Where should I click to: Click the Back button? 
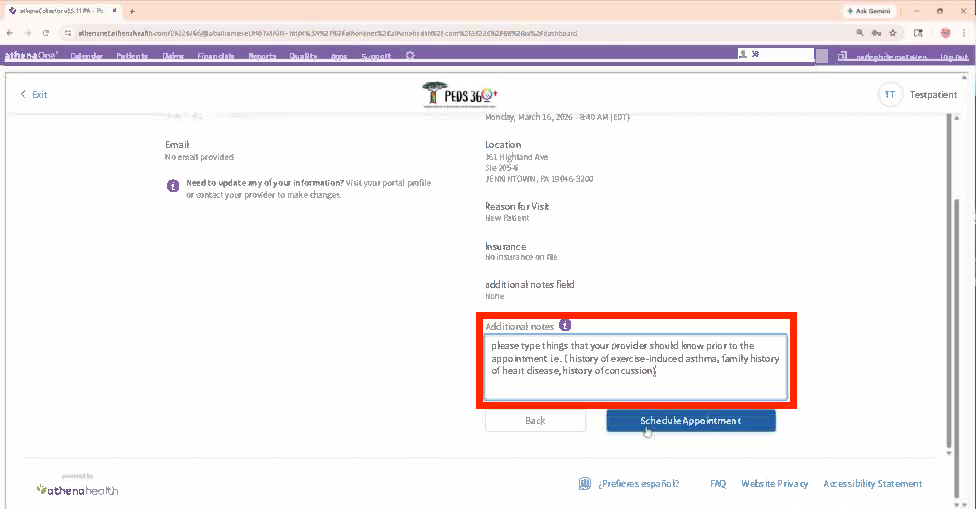pyautogui.click(x=535, y=421)
